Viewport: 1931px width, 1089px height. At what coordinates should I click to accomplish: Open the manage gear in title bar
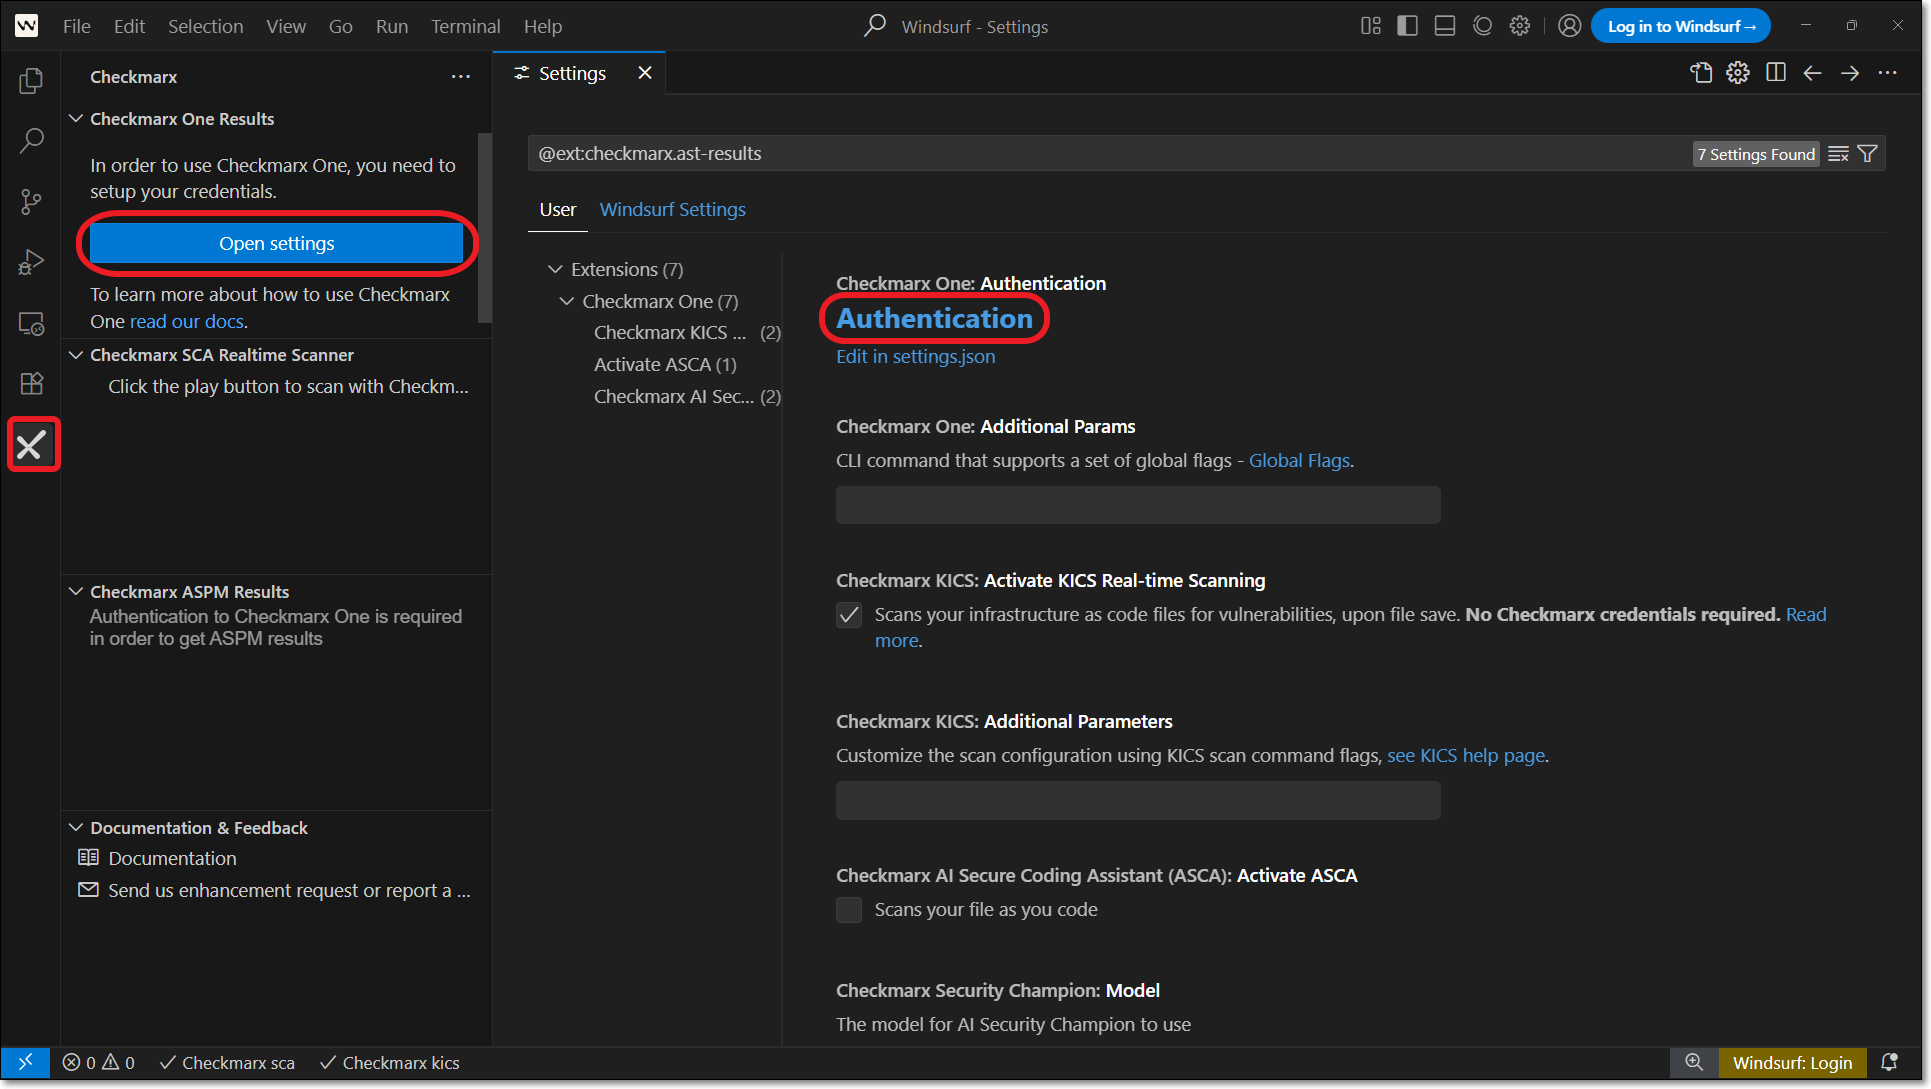point(1520,26)
